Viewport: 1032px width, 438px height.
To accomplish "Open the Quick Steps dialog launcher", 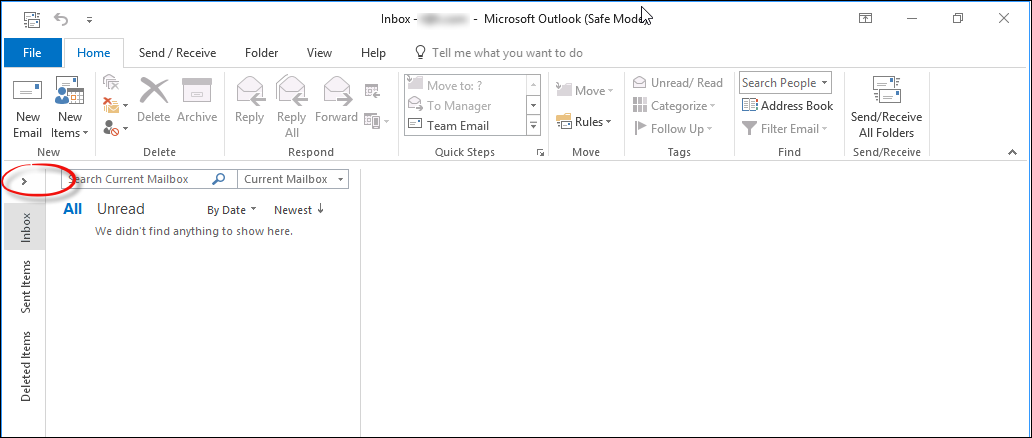I will pyautogui.click(x=540, y=152).
